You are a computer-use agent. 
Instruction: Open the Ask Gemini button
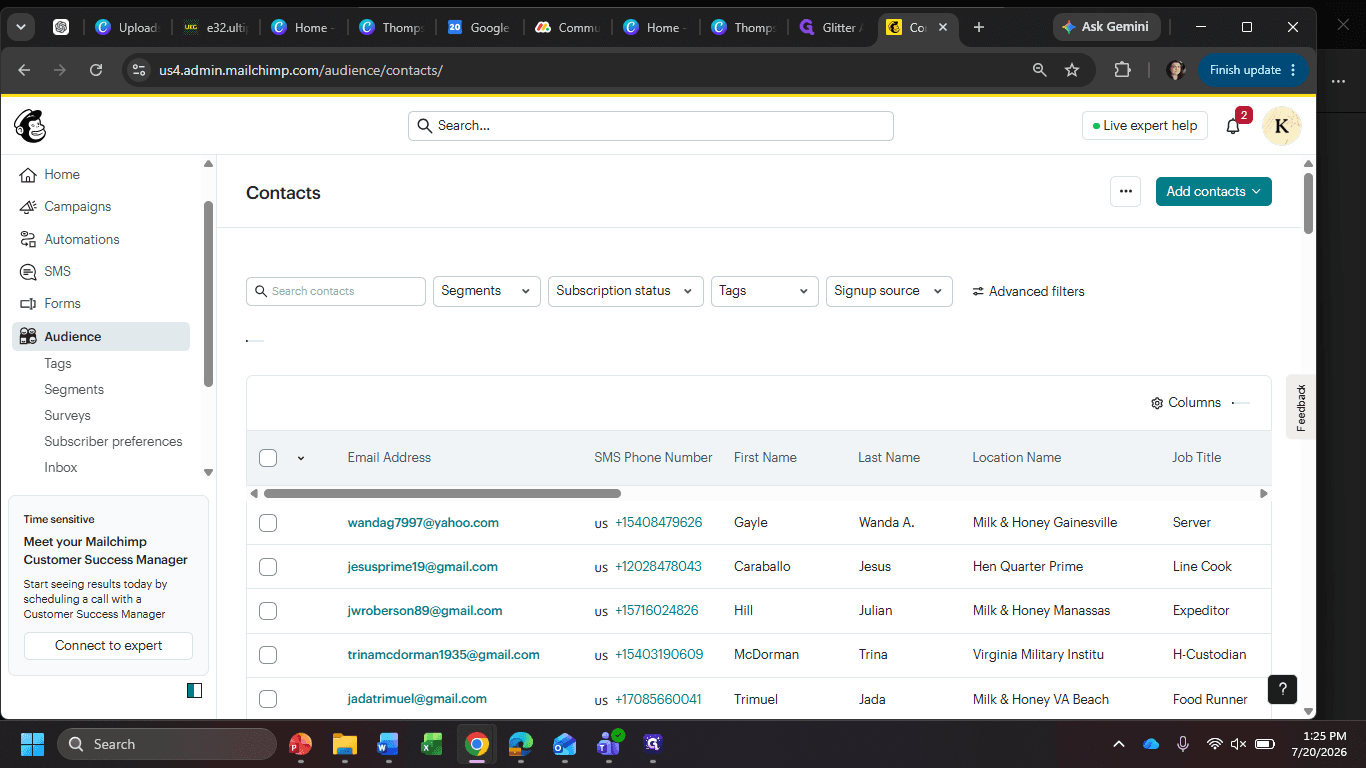tap(1106, 27)
